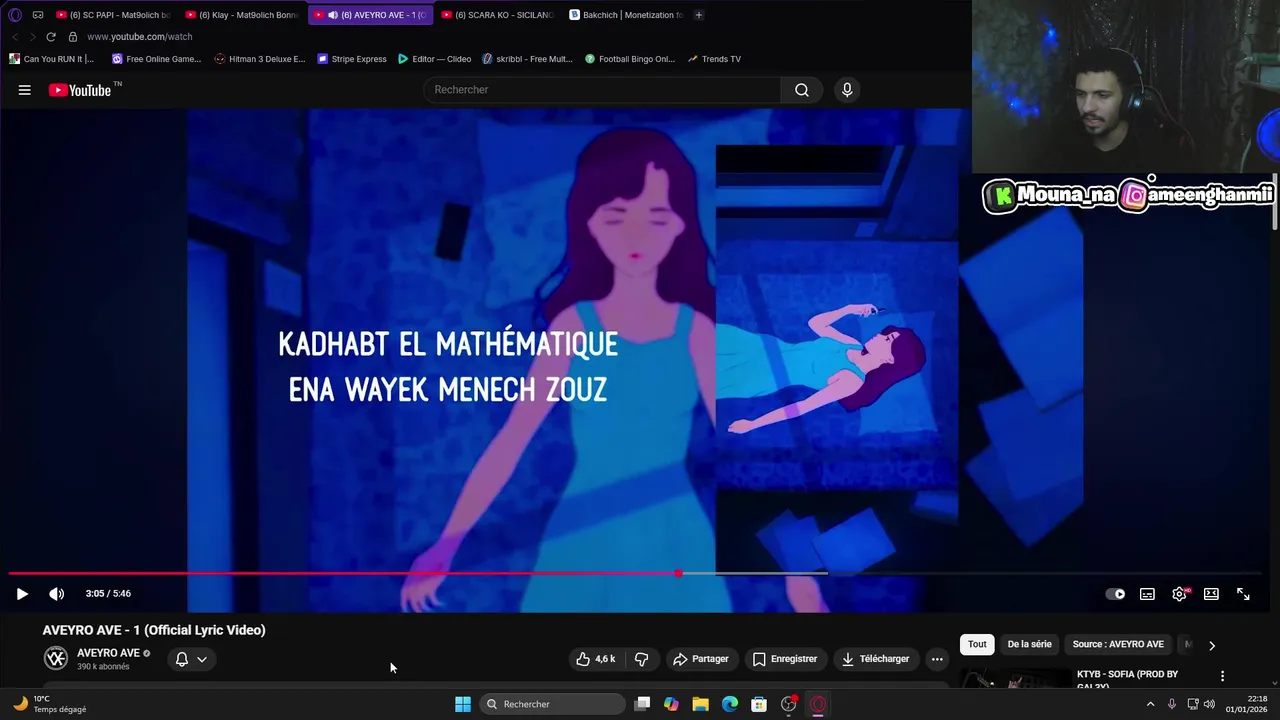Switch to Klay - Mat9olich browser tab
The height and width of the screenshot is (720, 1280).
pyautogui.click(x=243, y=15)
